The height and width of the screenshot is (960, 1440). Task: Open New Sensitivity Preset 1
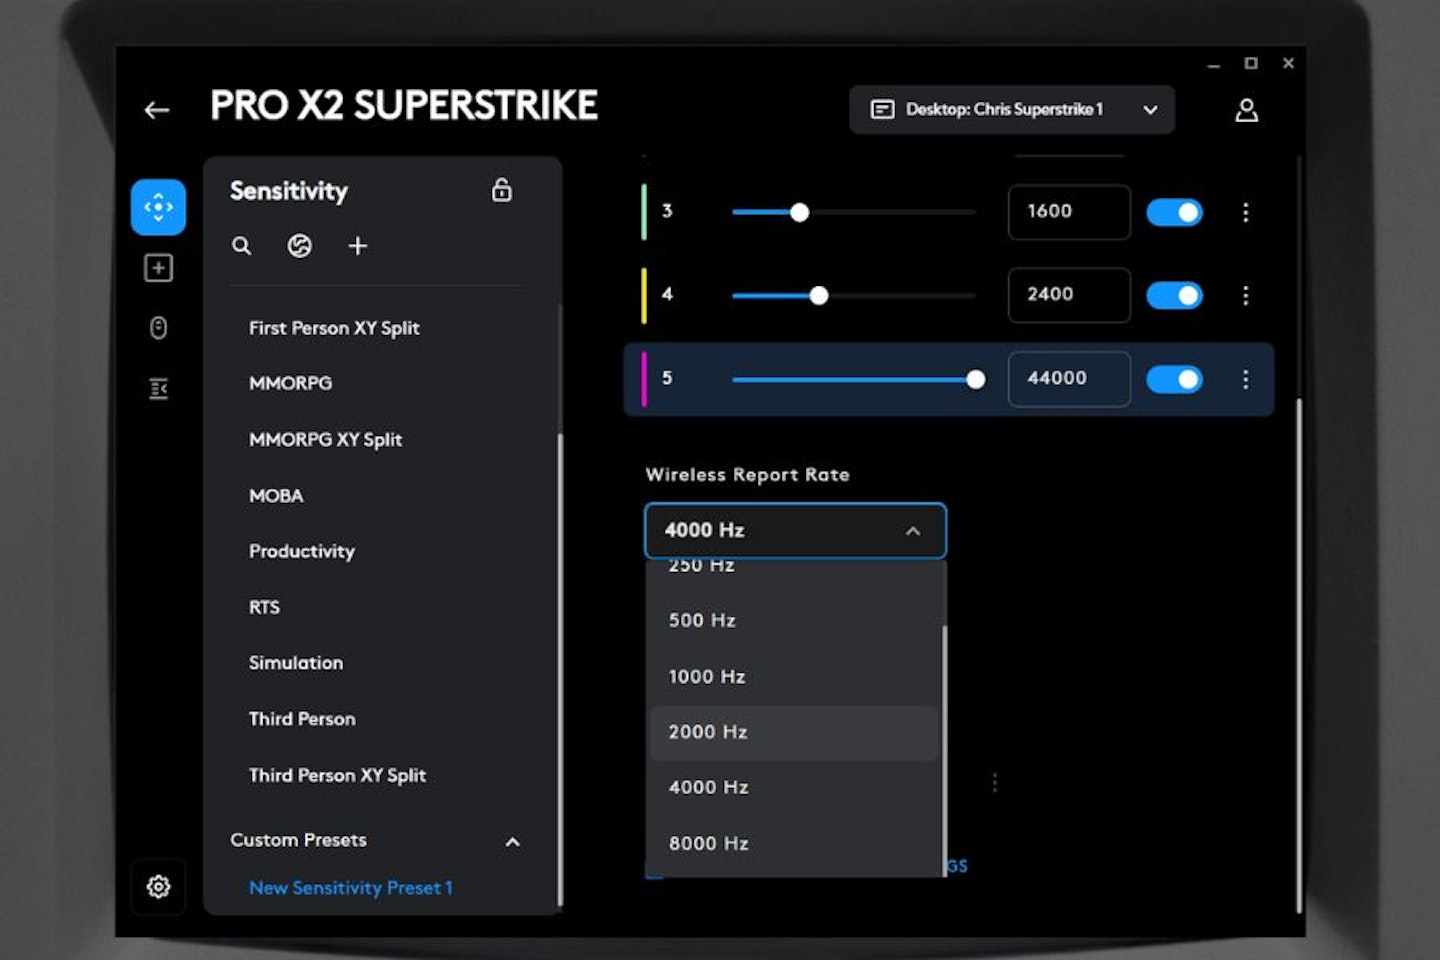351,887
